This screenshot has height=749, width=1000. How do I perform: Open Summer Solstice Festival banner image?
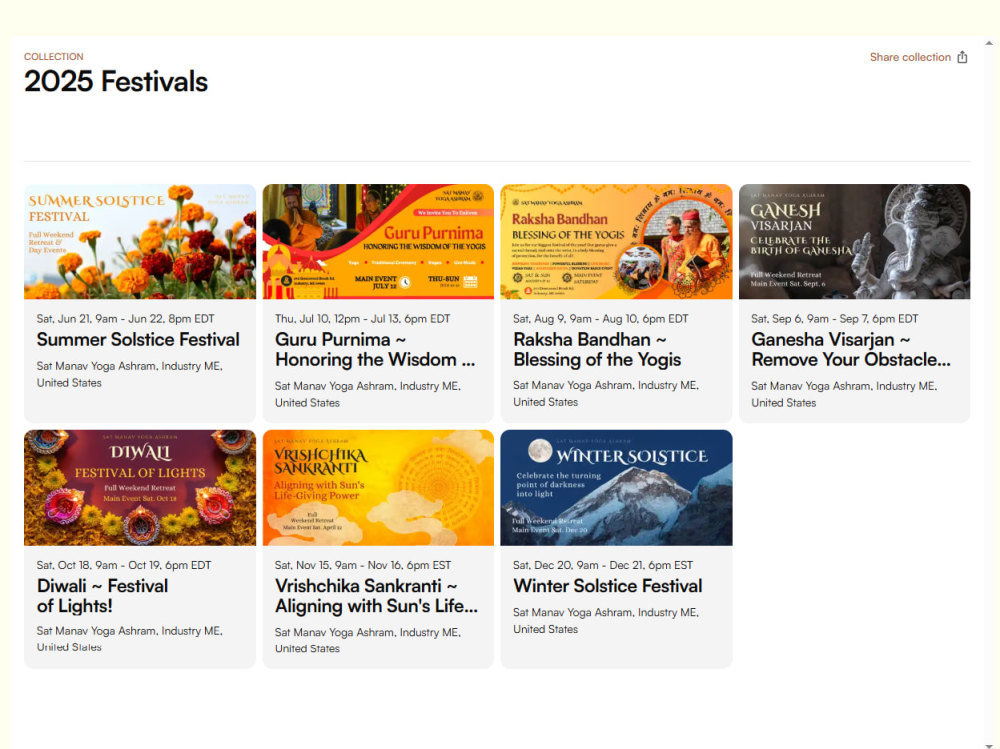tap(140, 242)
